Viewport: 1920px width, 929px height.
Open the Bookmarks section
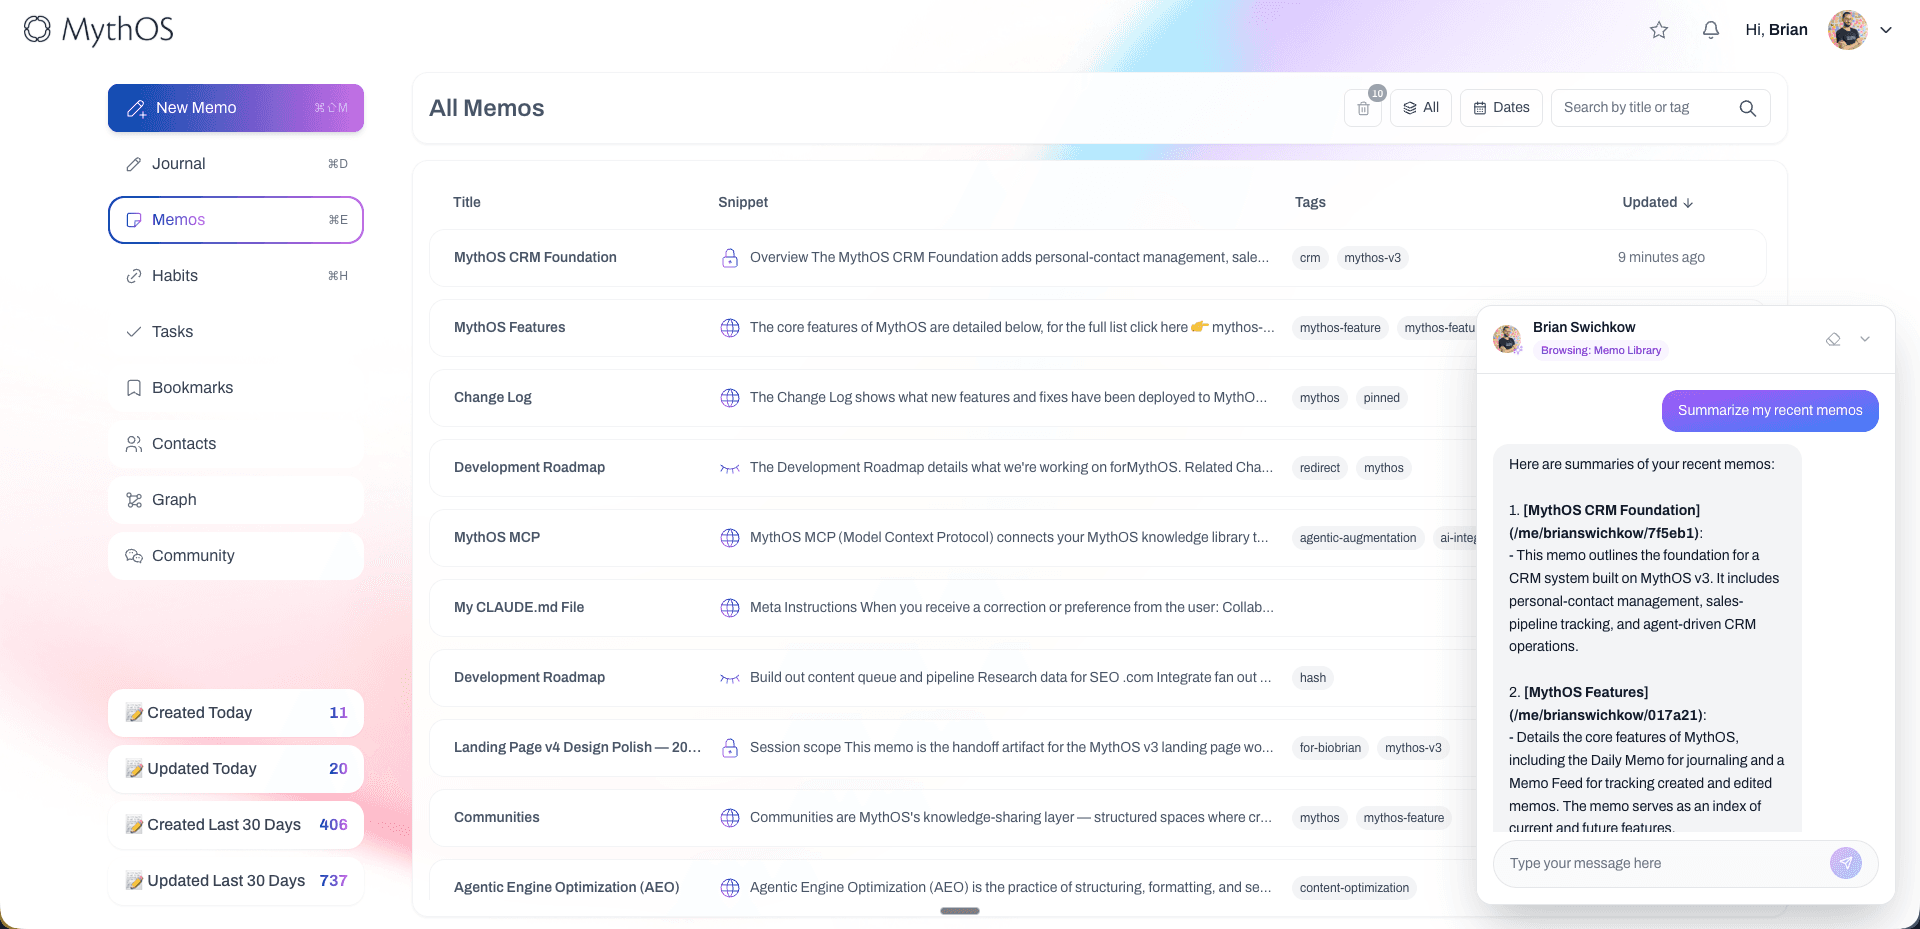click(192, 387)
